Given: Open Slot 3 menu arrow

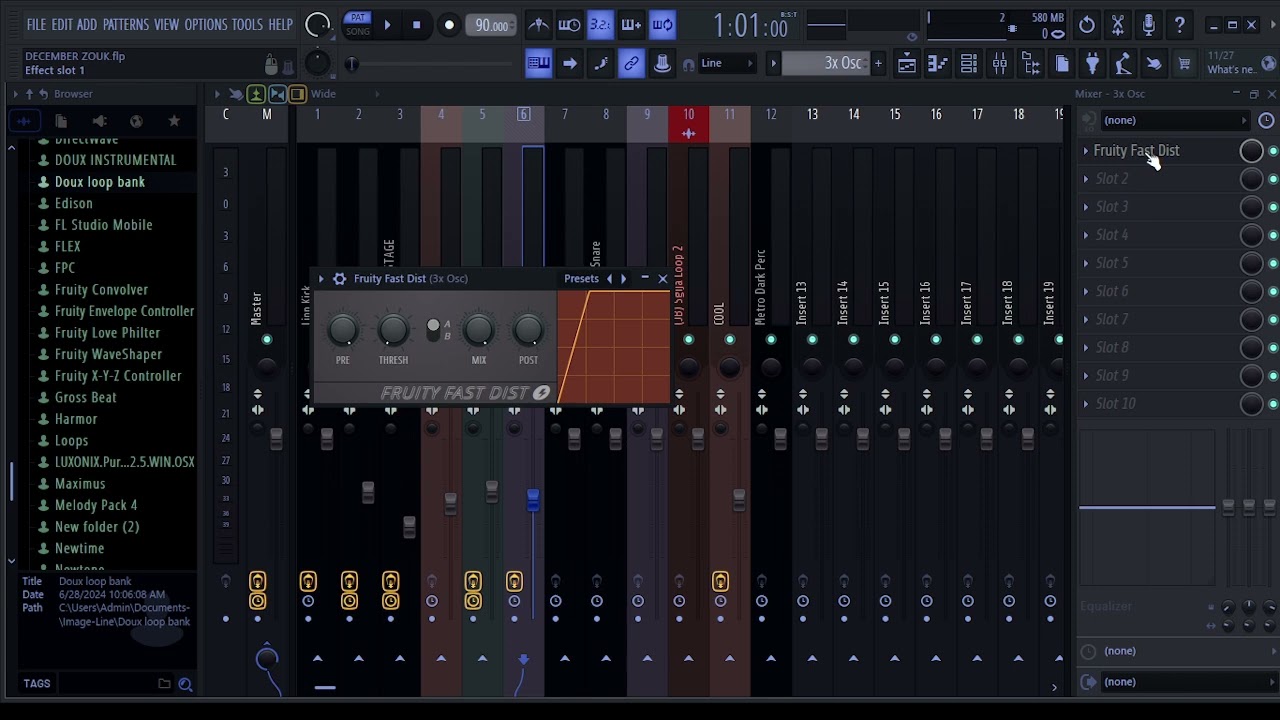Looking at the screenshot, I should pyautogui.click(x=1086, y=207).
